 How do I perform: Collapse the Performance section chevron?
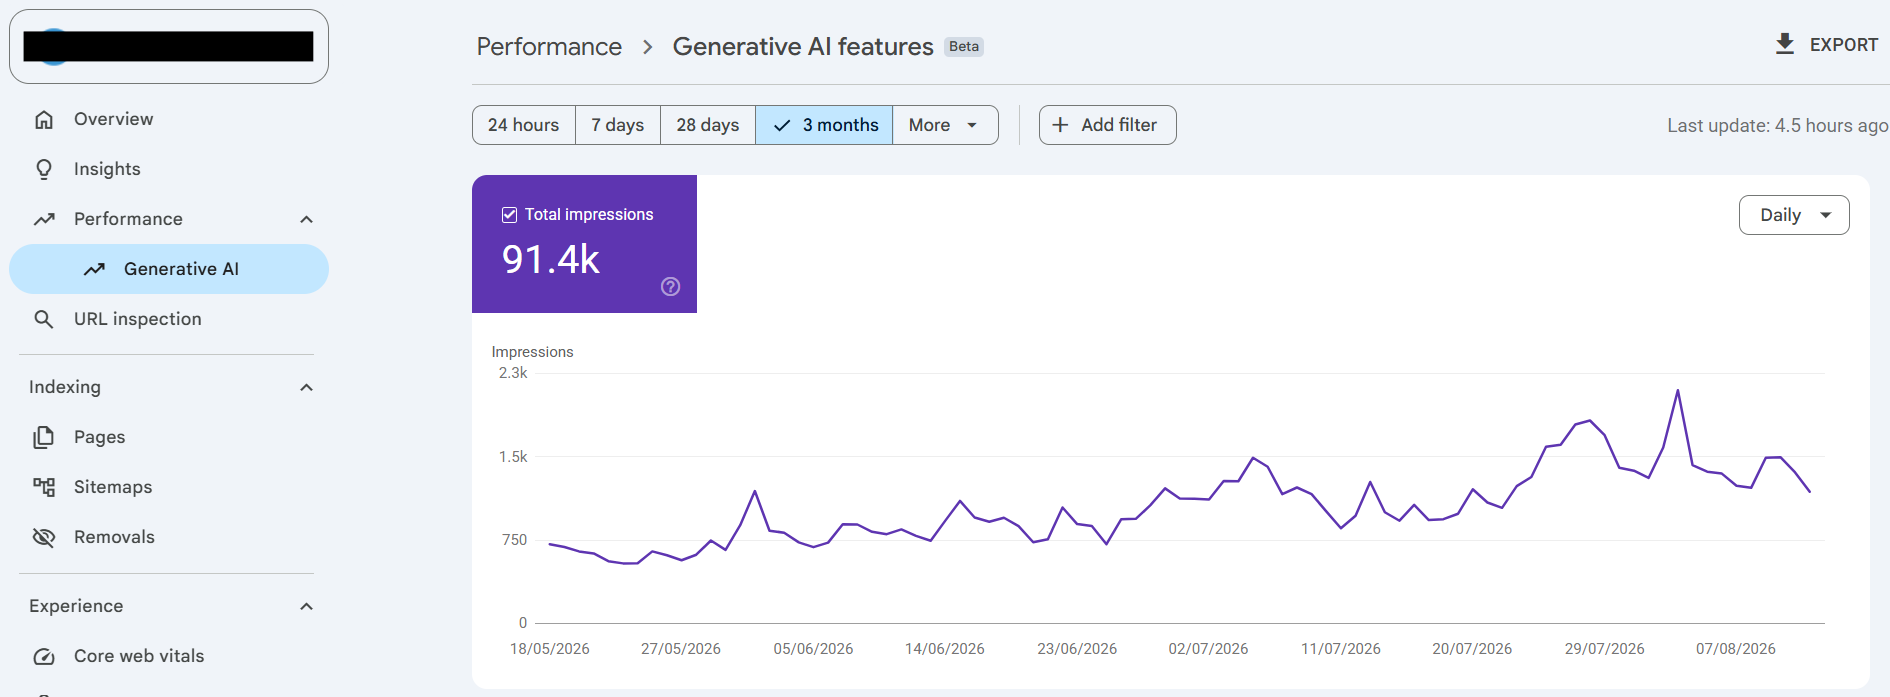click(307, 219)
